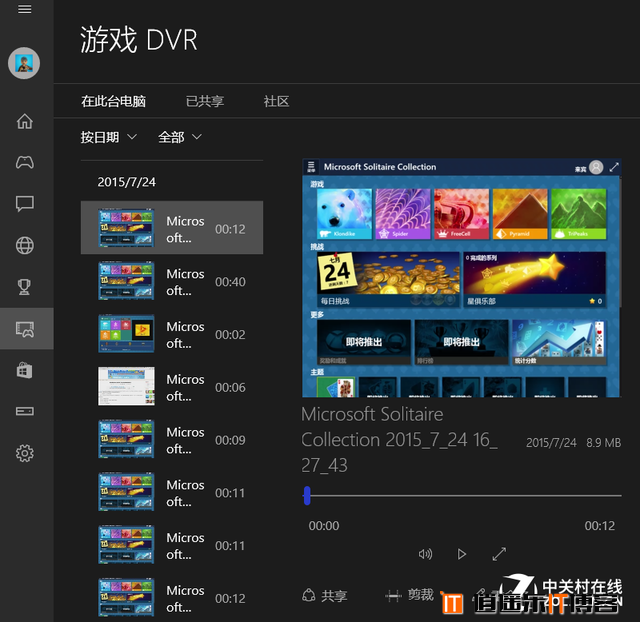This screenshot has height=622, width=640.
Task: Go to Home in sidebar
Action: point(24,121)
